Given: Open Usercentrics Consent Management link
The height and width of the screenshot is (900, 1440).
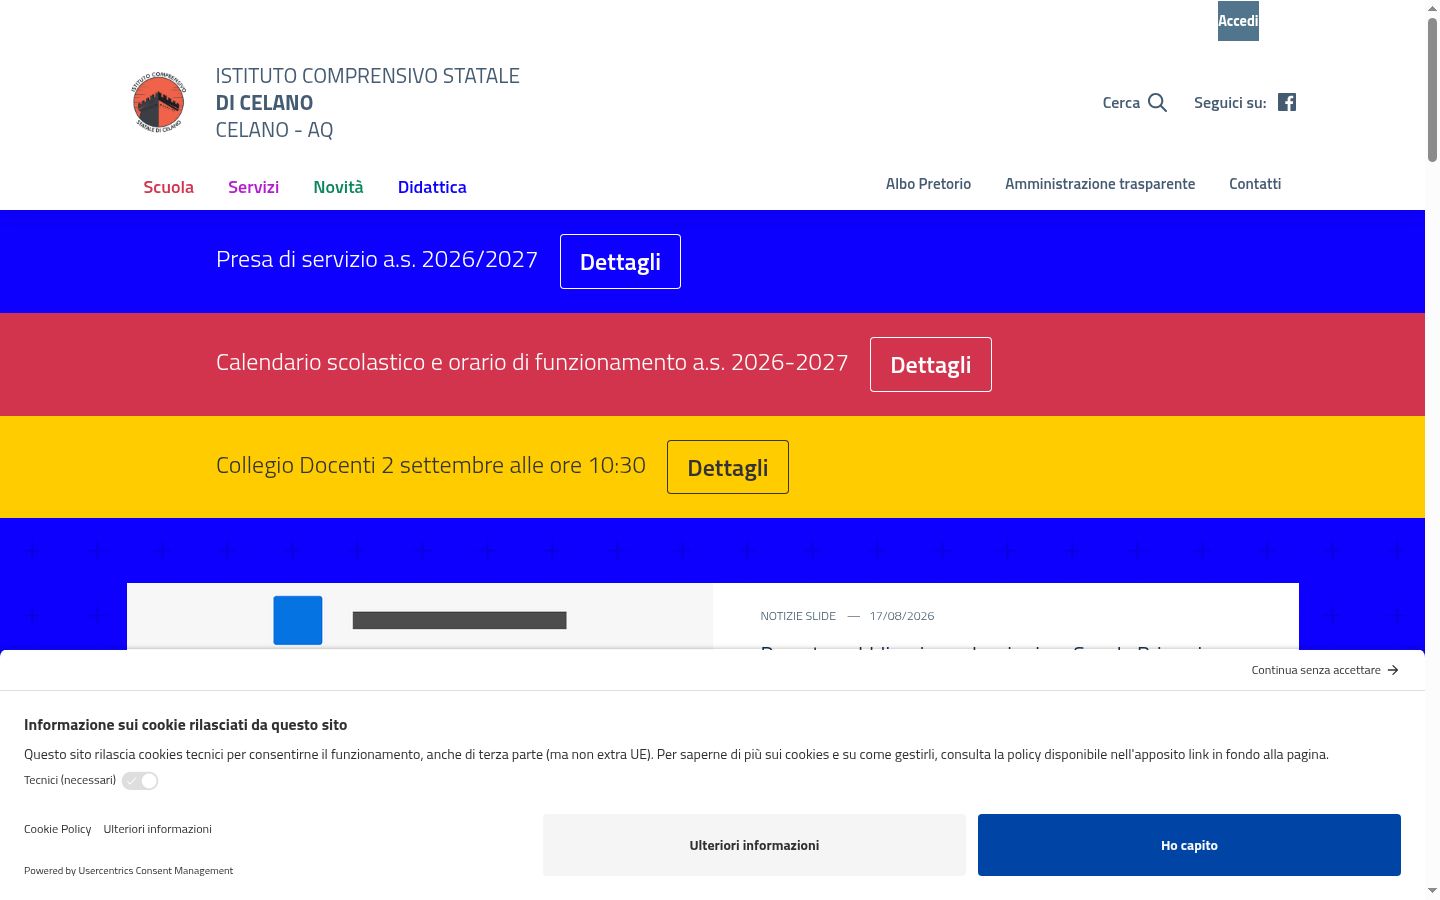Looking at the screenshot, I should [x=156, y=871].
